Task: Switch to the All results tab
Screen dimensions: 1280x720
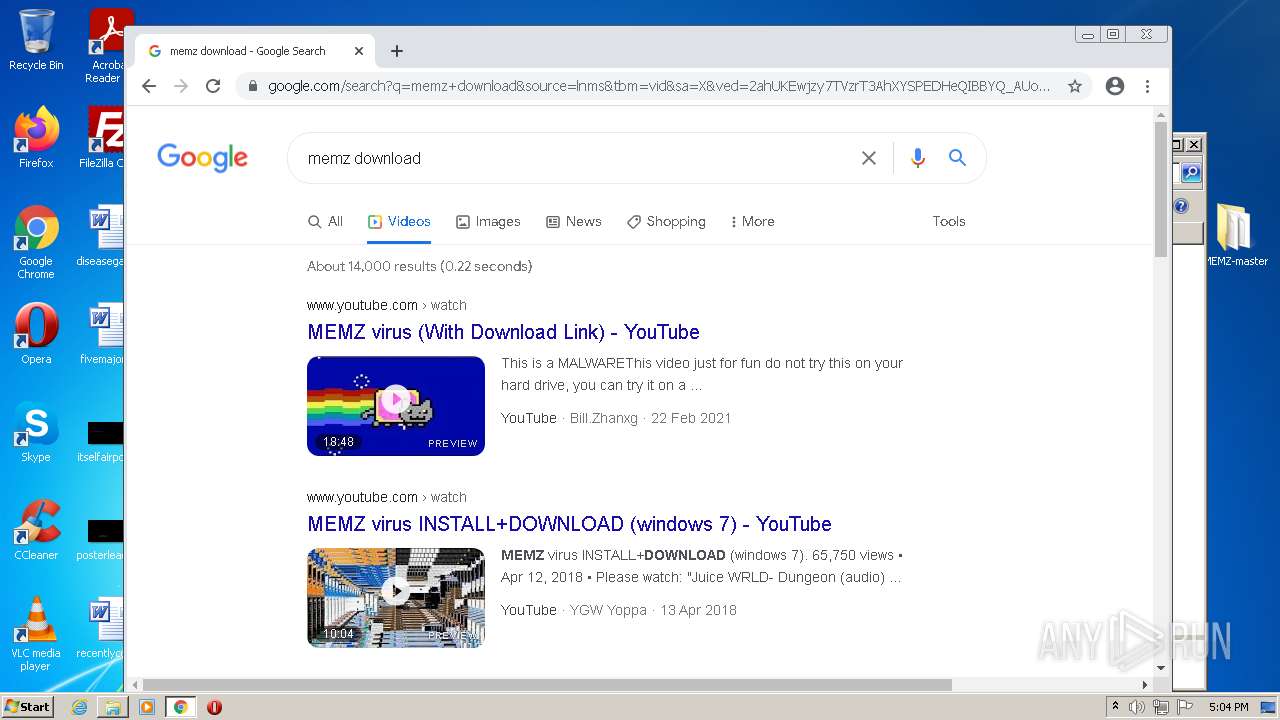Action: coord(325,222)
